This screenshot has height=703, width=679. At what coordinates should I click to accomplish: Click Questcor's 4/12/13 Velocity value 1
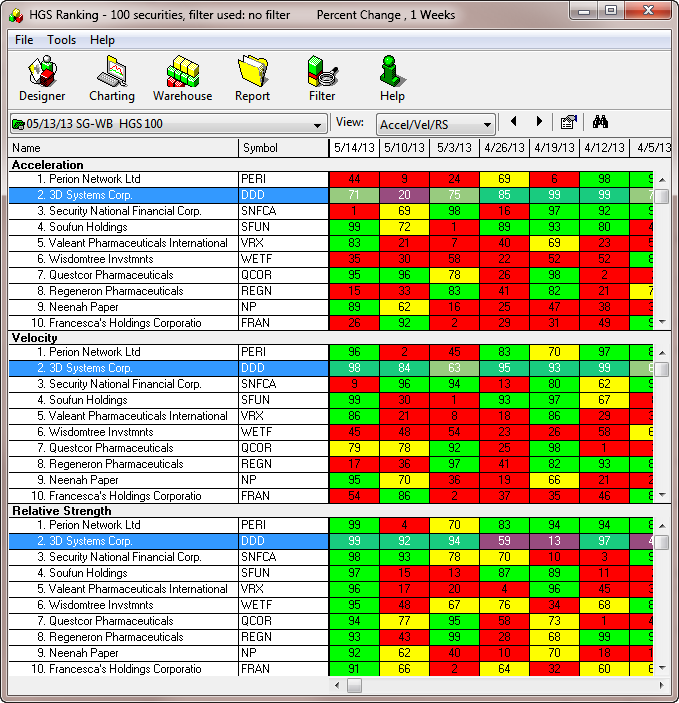604,448
